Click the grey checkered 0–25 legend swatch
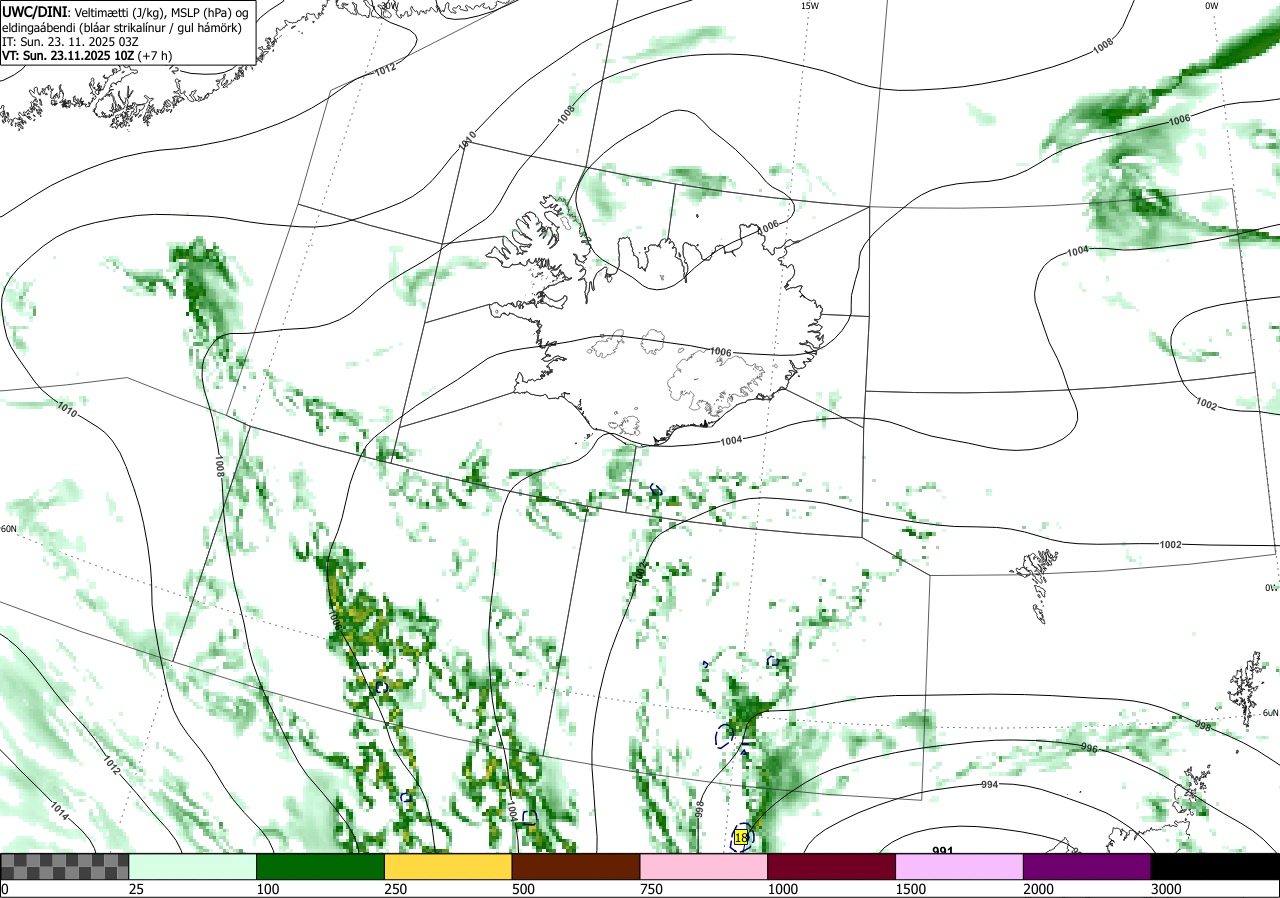 click(x=64, y=866)
